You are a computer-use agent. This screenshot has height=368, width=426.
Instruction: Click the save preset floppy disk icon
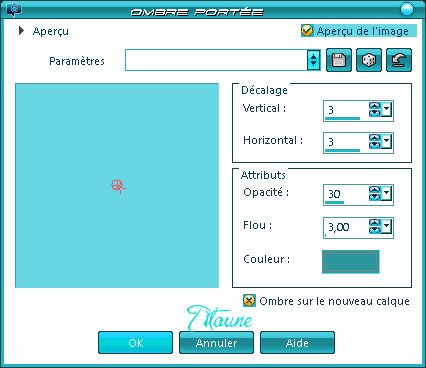tap(339, 60)
